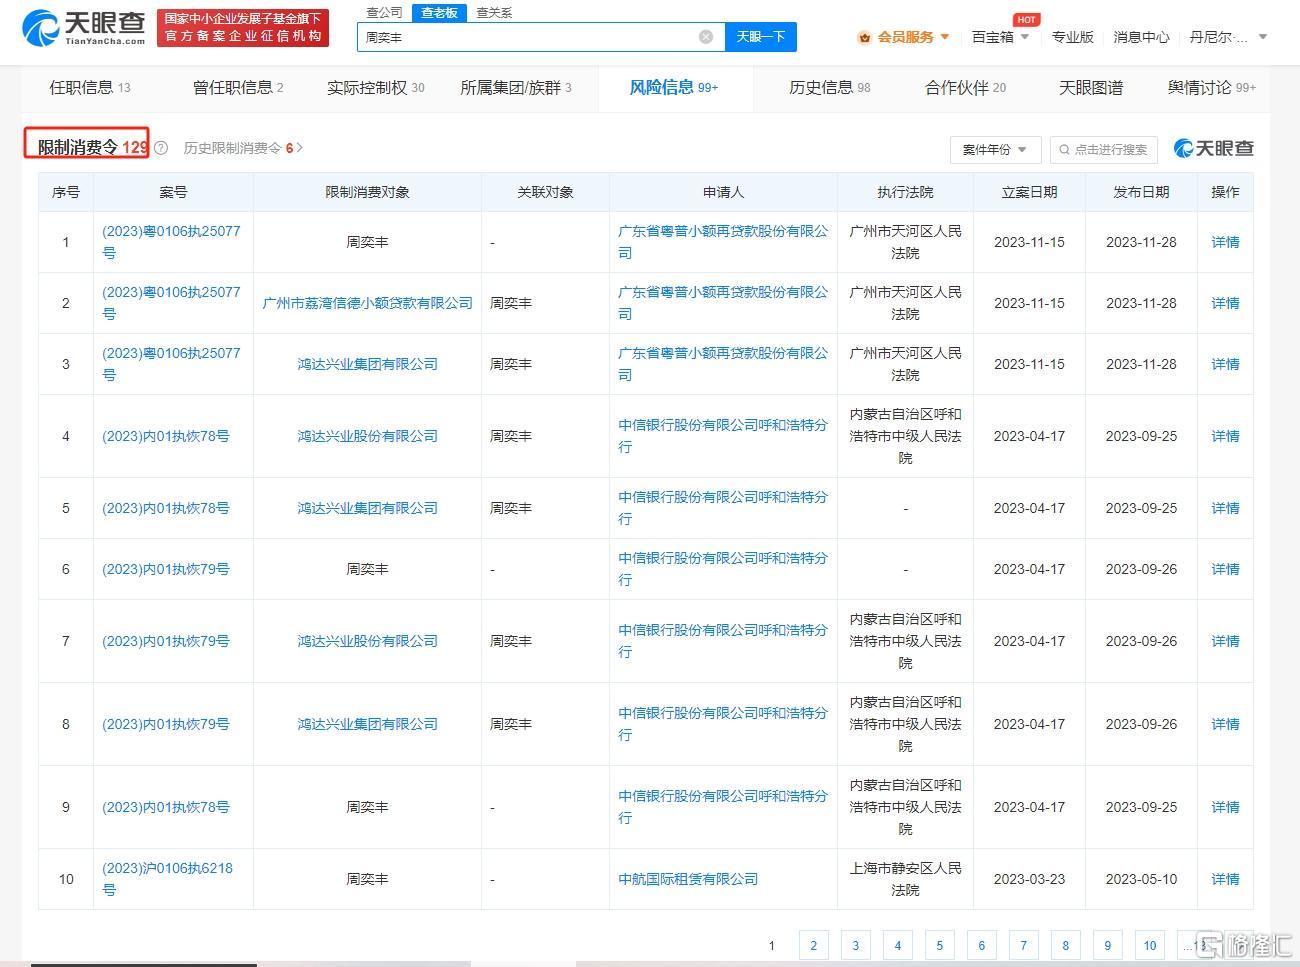Open 详情 for row 5

click(1225, 508)
